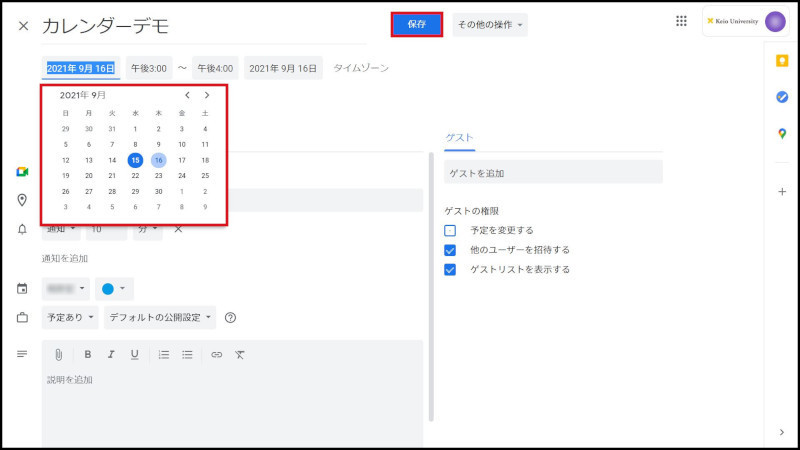The width and height of the screenshot is (800, 450).
Task: Select the ゲスト tab
Action: pyautogui.click(x=459, y=138)
